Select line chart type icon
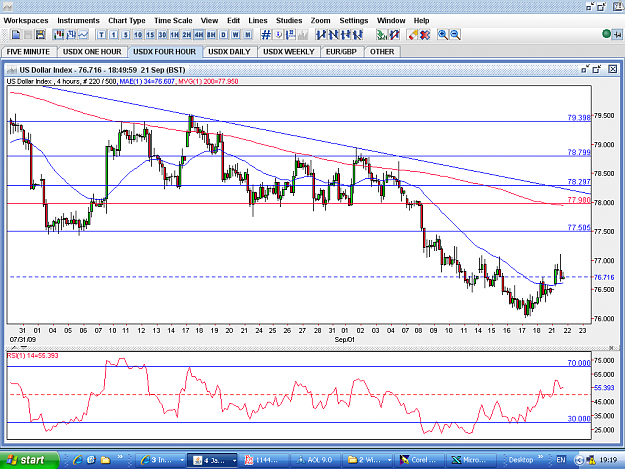 (83, 35)
